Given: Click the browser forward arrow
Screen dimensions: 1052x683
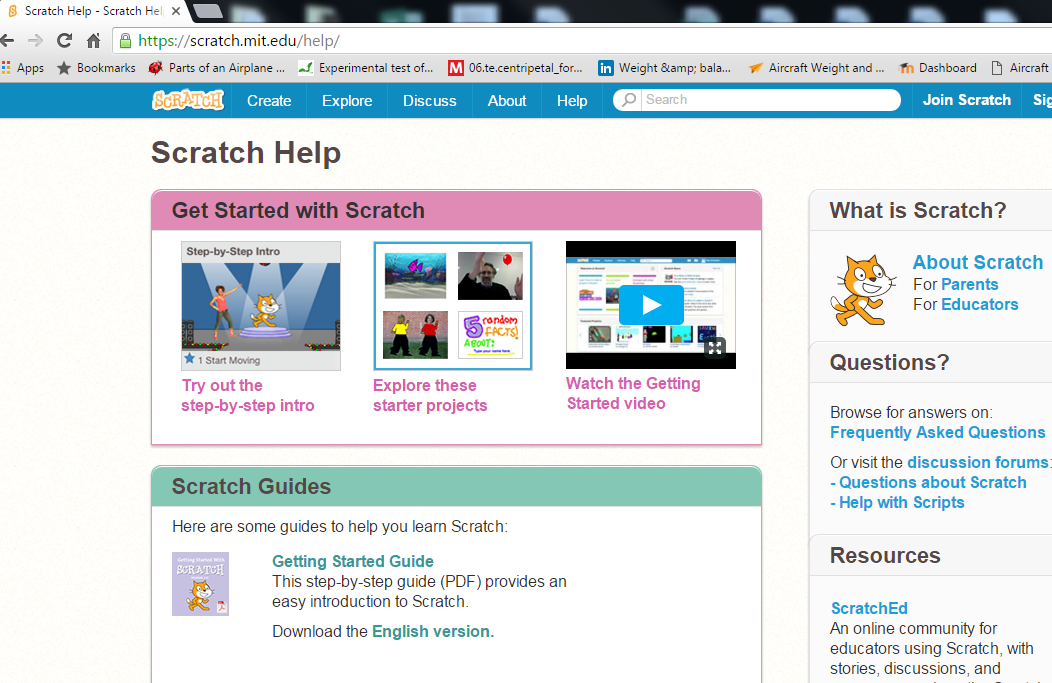Looking at the screenshot, I should click(x=36, y=41).
